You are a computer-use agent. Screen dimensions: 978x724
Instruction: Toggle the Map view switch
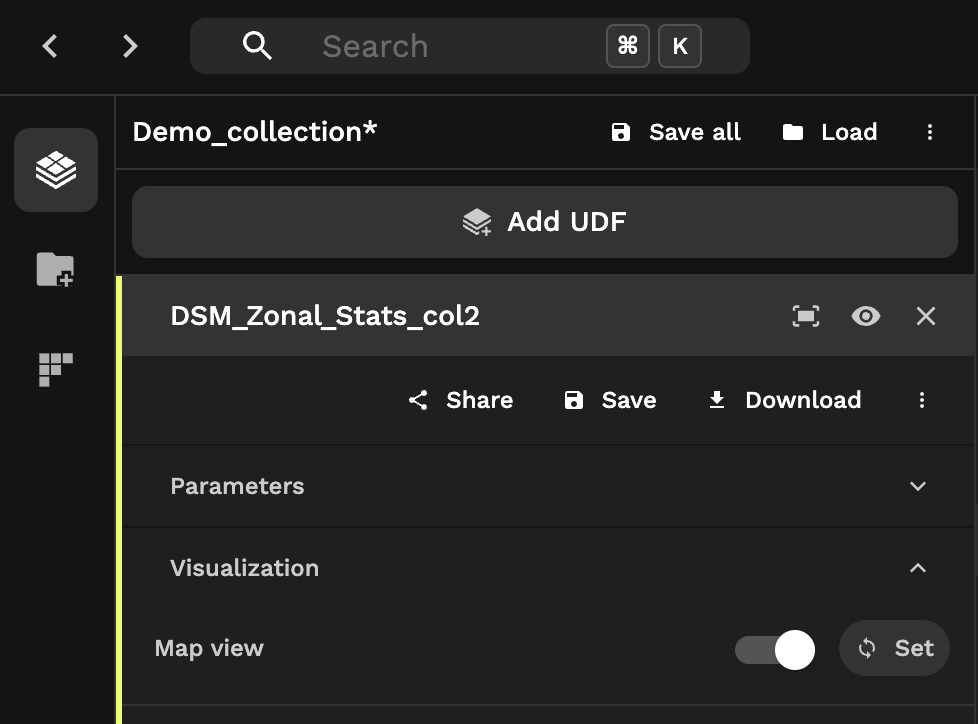click(775, 650)
